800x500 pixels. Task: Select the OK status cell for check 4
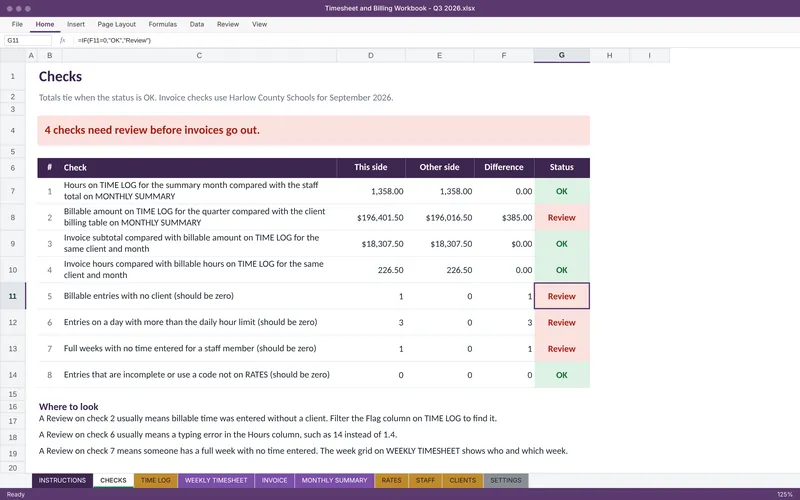(x=562, y=270)
